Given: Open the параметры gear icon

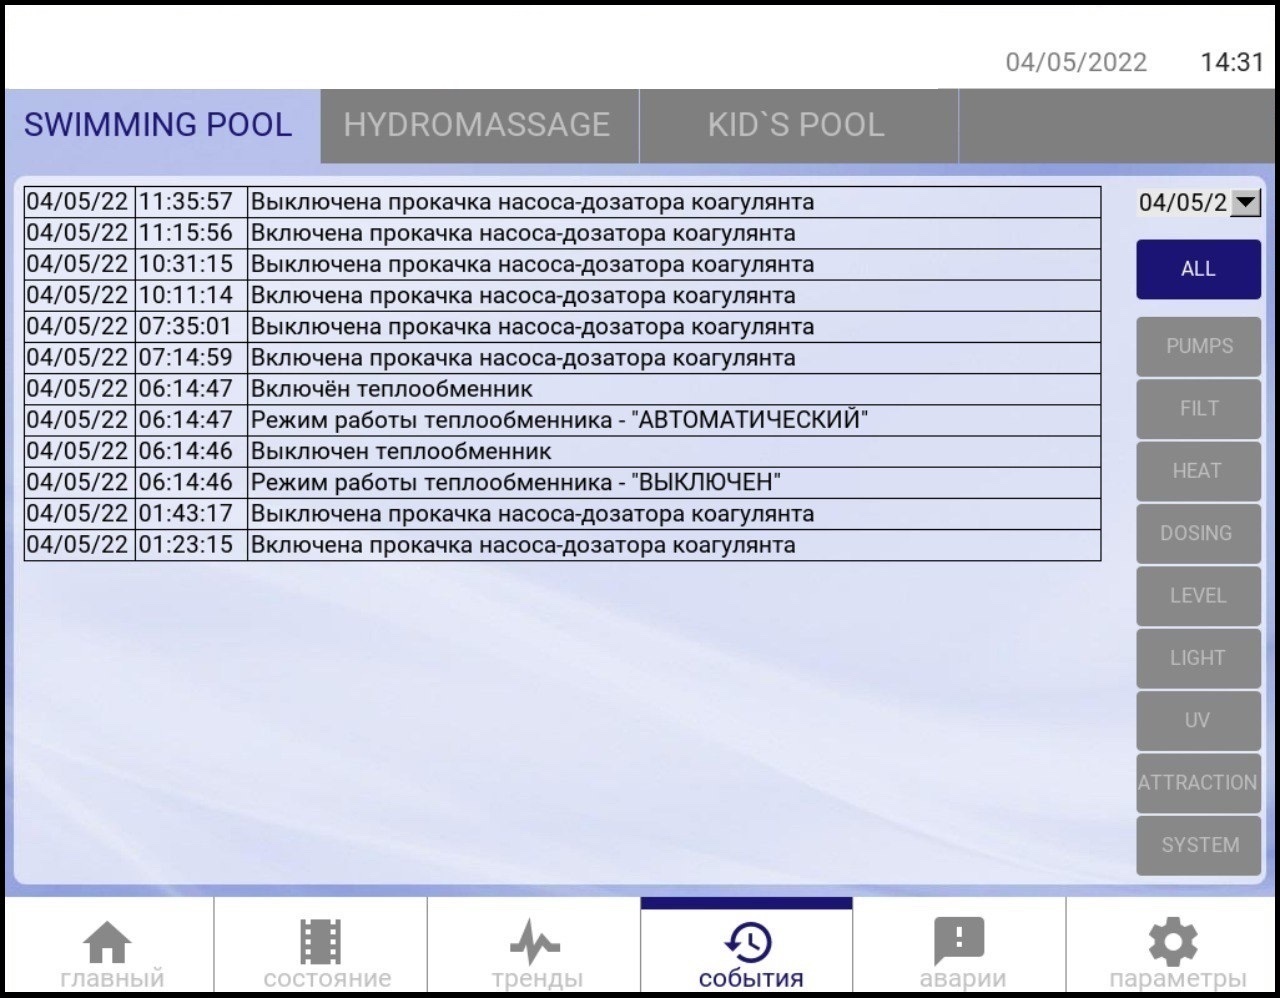Looking at the screenshot, I should 1173,943.
